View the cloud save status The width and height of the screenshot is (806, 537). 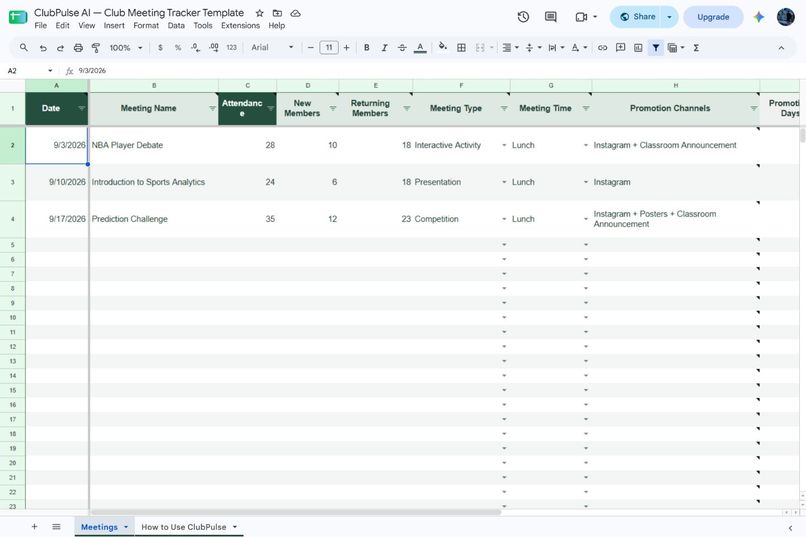(296, 13)
